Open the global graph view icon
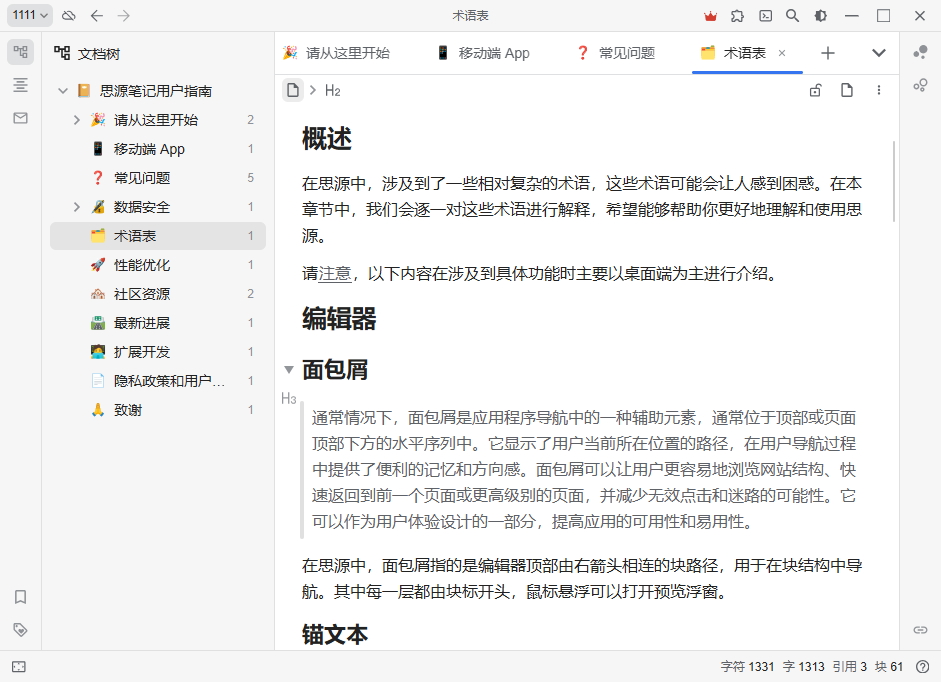 click(920, 53)
